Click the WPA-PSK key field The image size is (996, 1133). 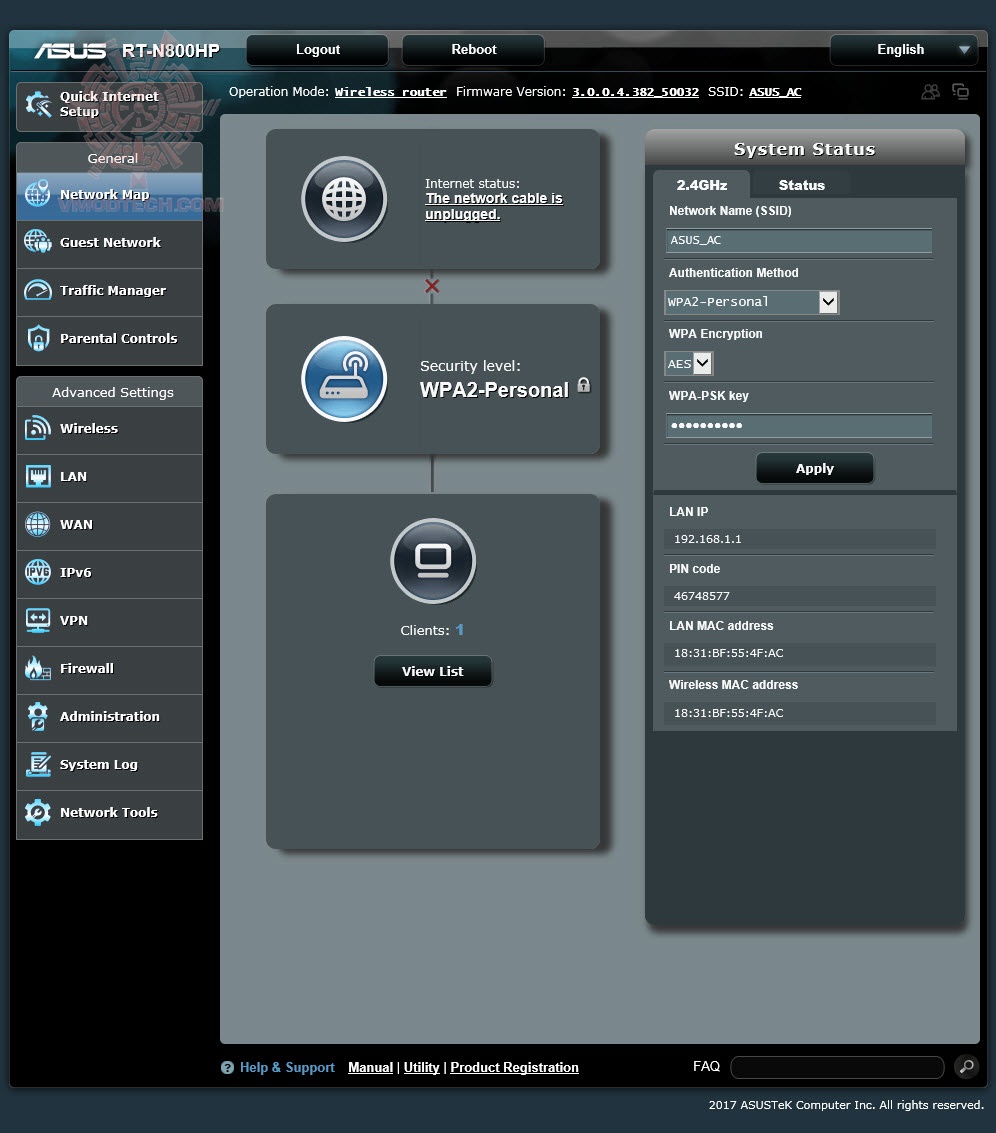click(x=799, y=425)
